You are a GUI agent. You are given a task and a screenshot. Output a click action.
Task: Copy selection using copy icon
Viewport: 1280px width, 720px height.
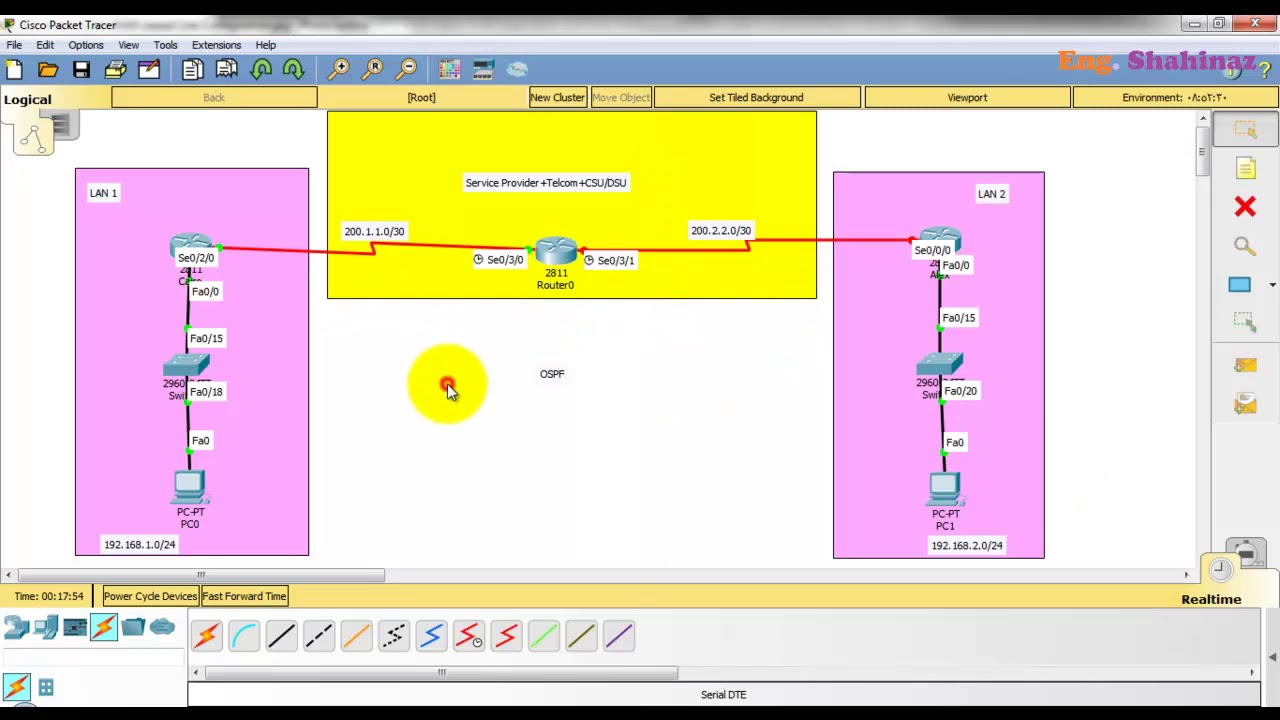193,69
